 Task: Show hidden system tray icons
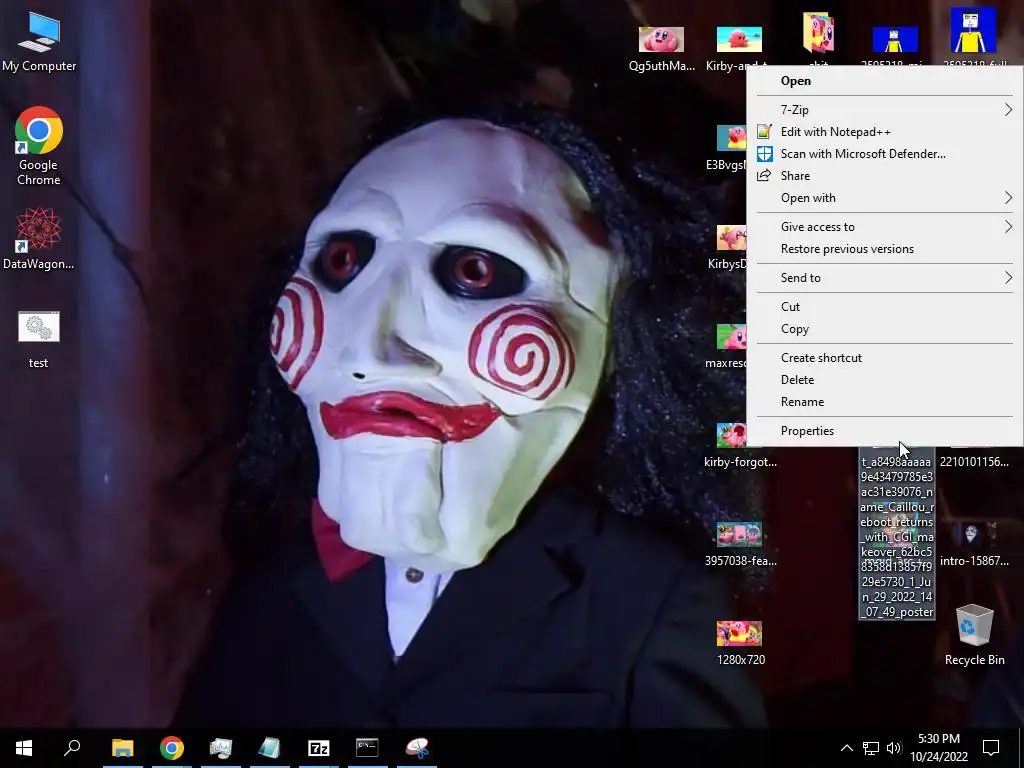tap(846, 748)
